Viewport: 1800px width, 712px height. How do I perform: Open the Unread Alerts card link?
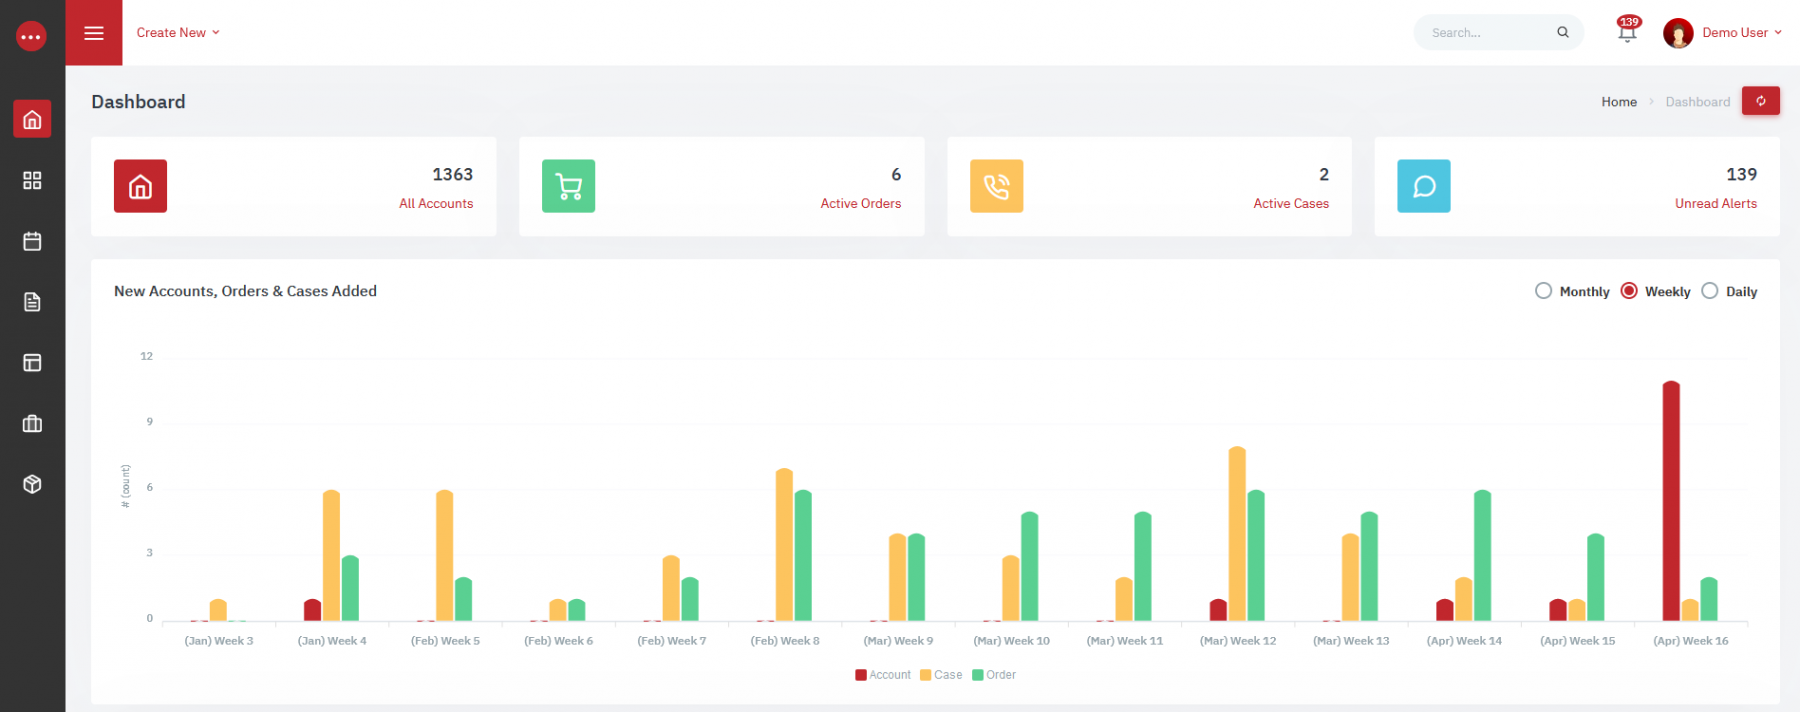point(1716,203)
